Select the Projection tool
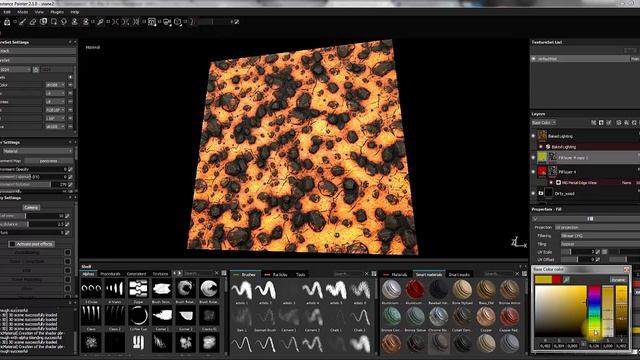This screenshot has width=640, height=360. pos(43,22)
